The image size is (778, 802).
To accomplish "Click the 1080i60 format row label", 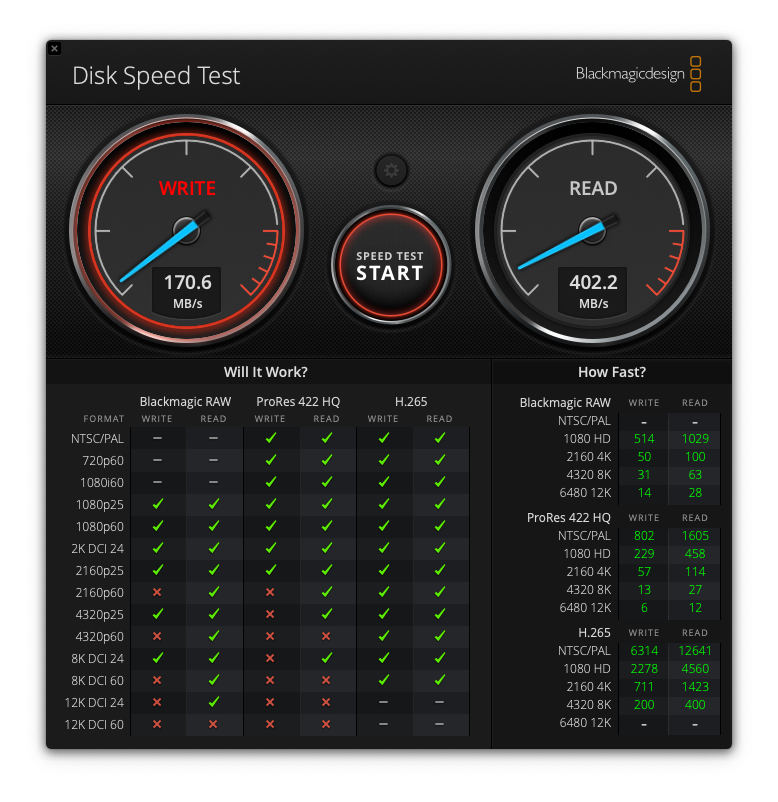I will coord(102,483).
